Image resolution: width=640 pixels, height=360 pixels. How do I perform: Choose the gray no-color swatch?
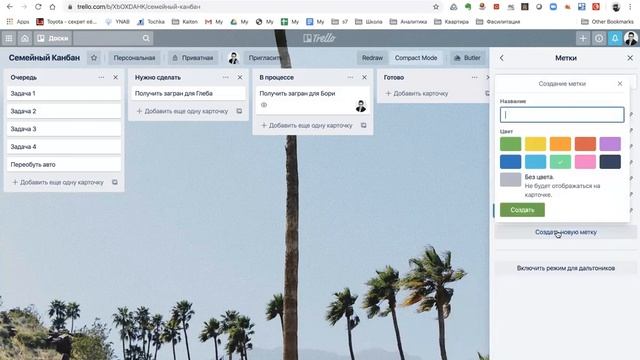tap(510, 180)
